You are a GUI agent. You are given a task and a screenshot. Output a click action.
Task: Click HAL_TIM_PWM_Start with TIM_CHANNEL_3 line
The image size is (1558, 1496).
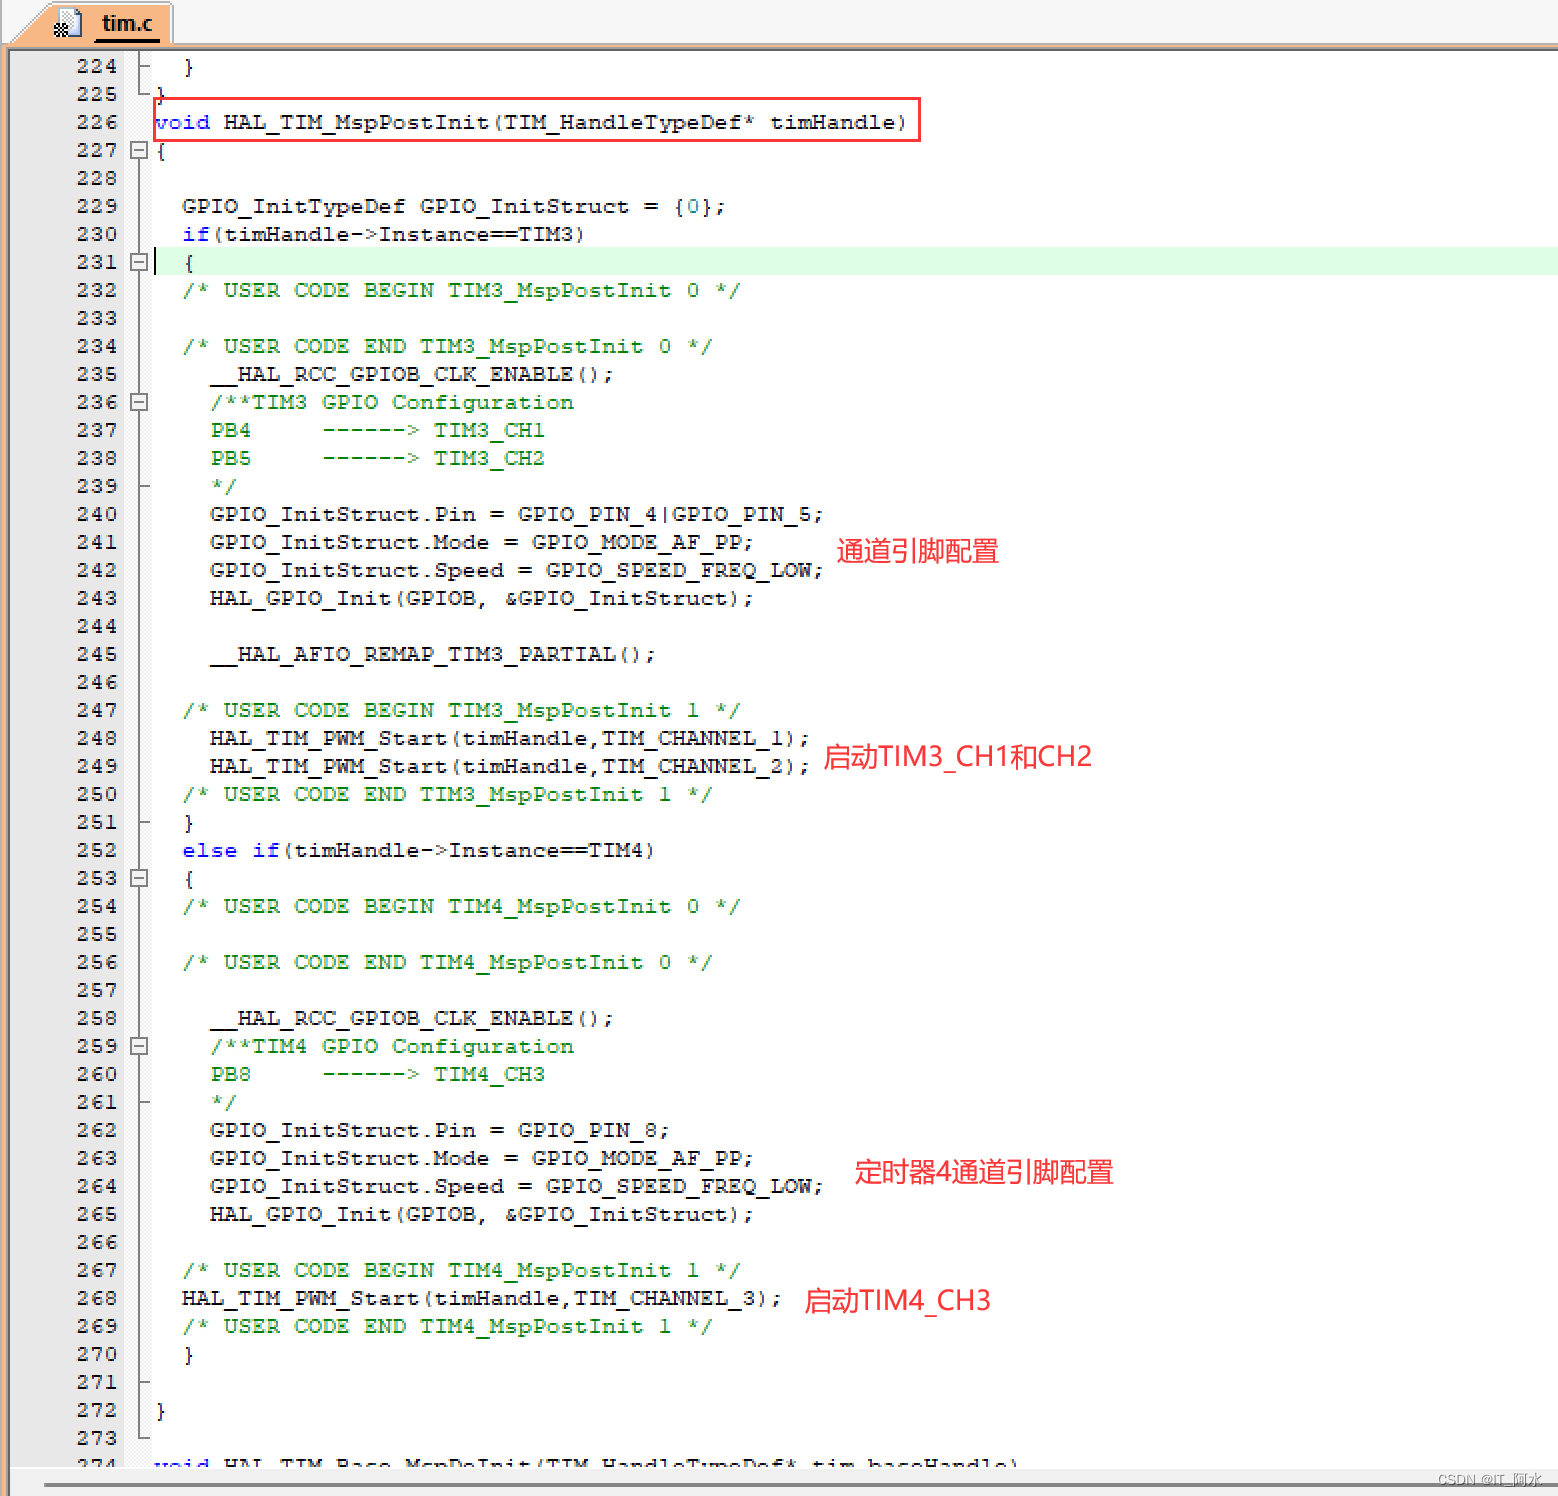point(481,1298)
